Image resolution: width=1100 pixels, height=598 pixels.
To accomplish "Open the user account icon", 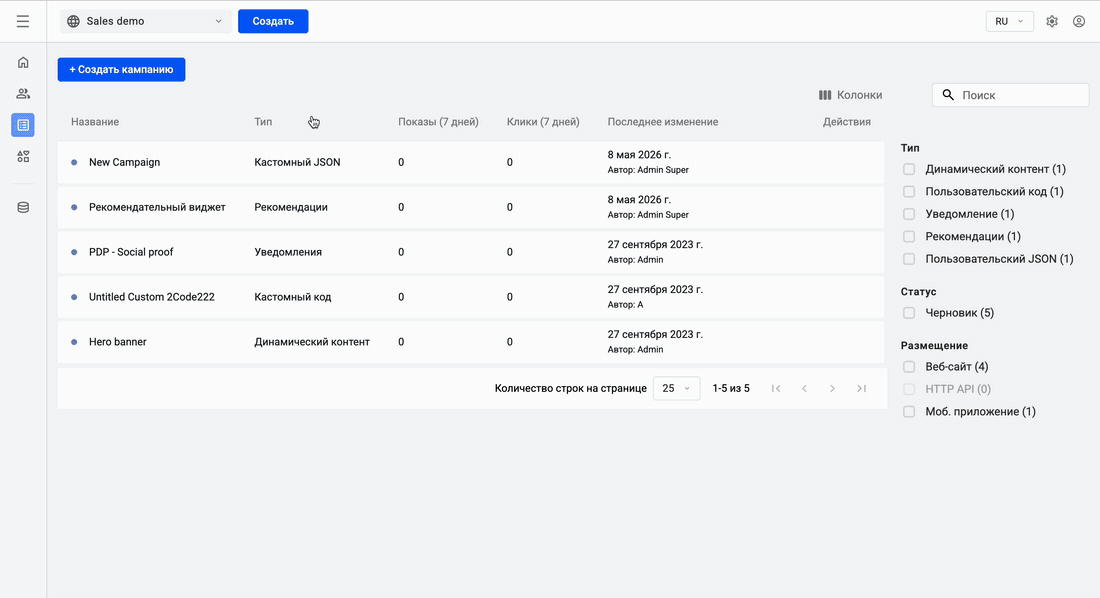I will click(x=1079, y=21).
